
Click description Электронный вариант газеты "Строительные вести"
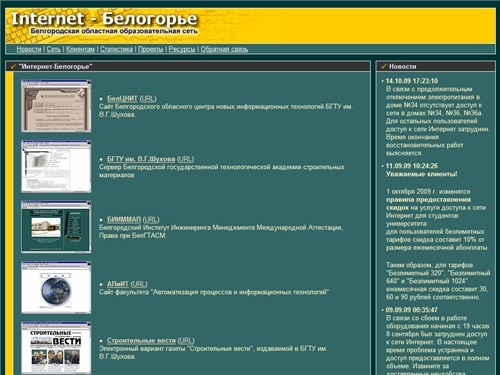[213, 352]
